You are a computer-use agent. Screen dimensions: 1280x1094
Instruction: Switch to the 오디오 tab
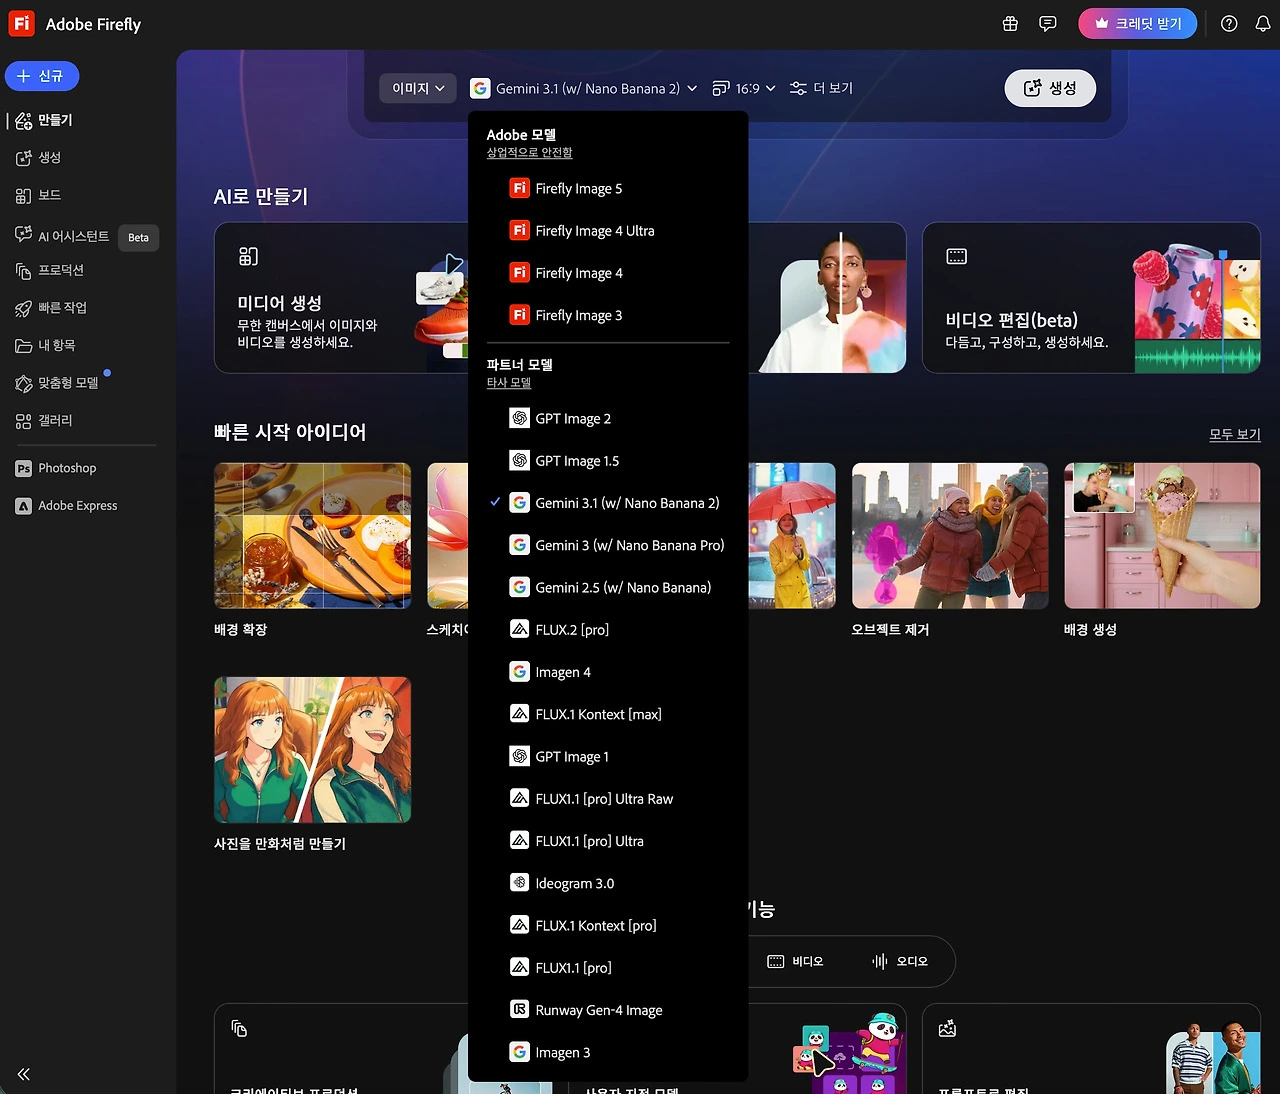click(900, 961)
